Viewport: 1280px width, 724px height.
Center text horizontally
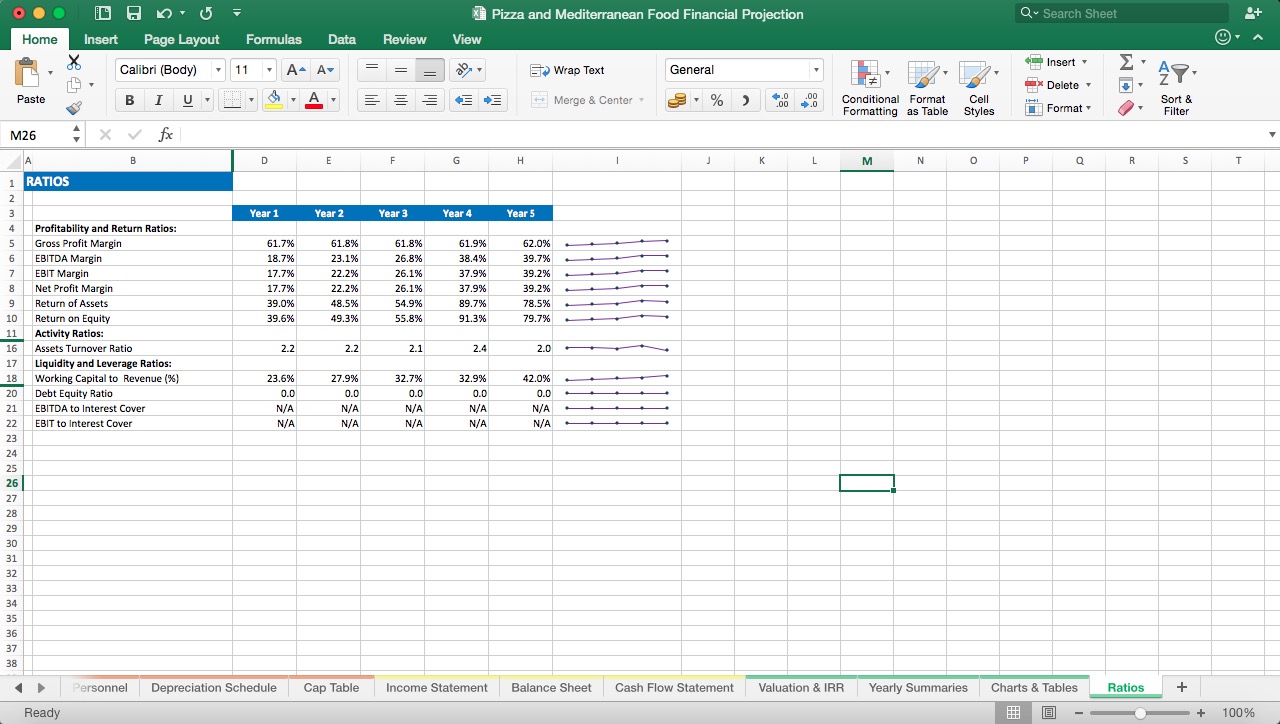click(x=401, y=100)
